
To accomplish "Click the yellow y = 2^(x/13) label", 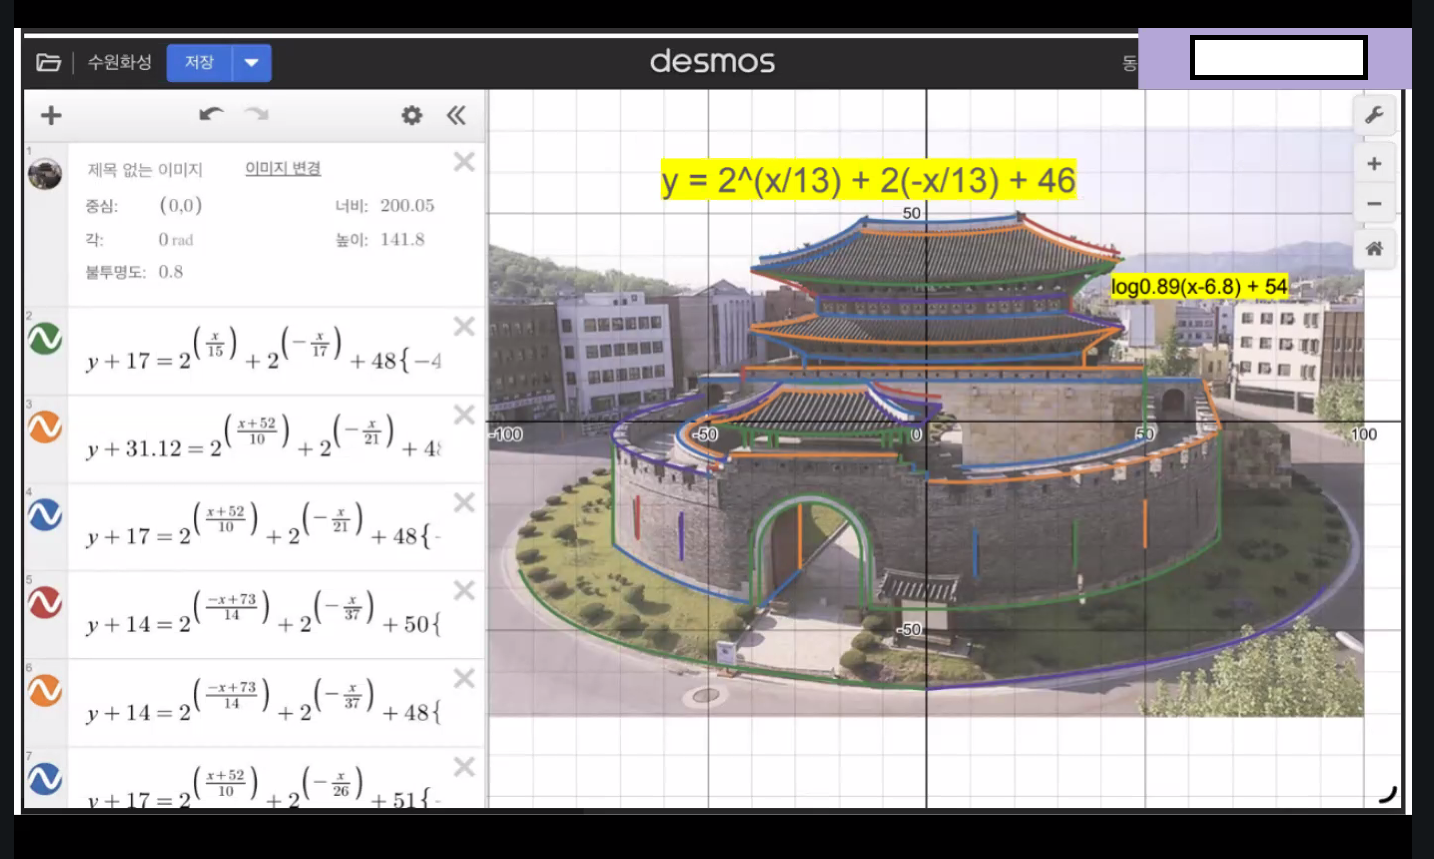I will [868, 180].
